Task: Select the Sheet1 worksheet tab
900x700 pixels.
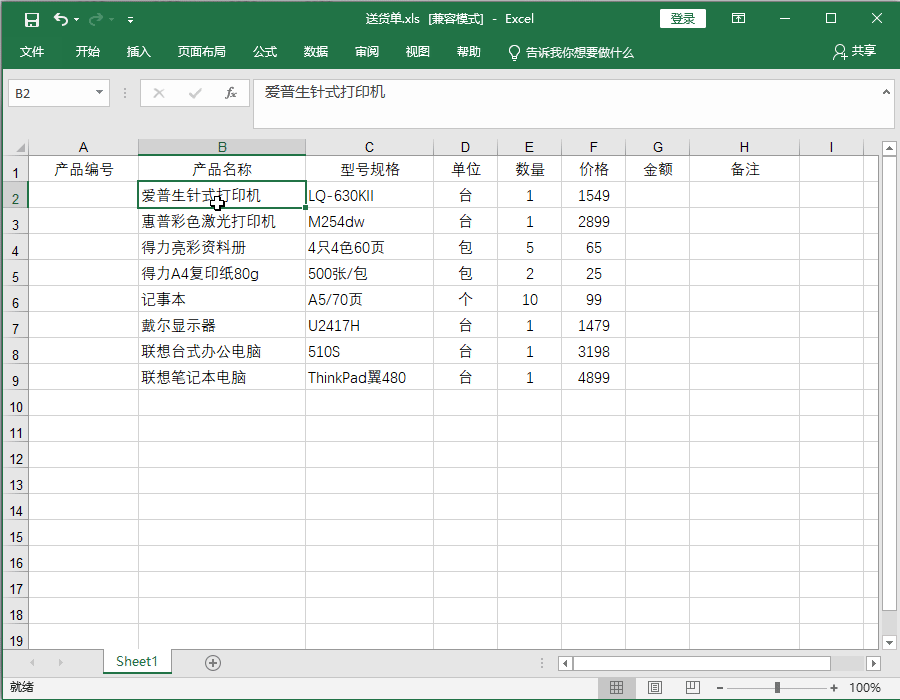Action: (137, 662)
